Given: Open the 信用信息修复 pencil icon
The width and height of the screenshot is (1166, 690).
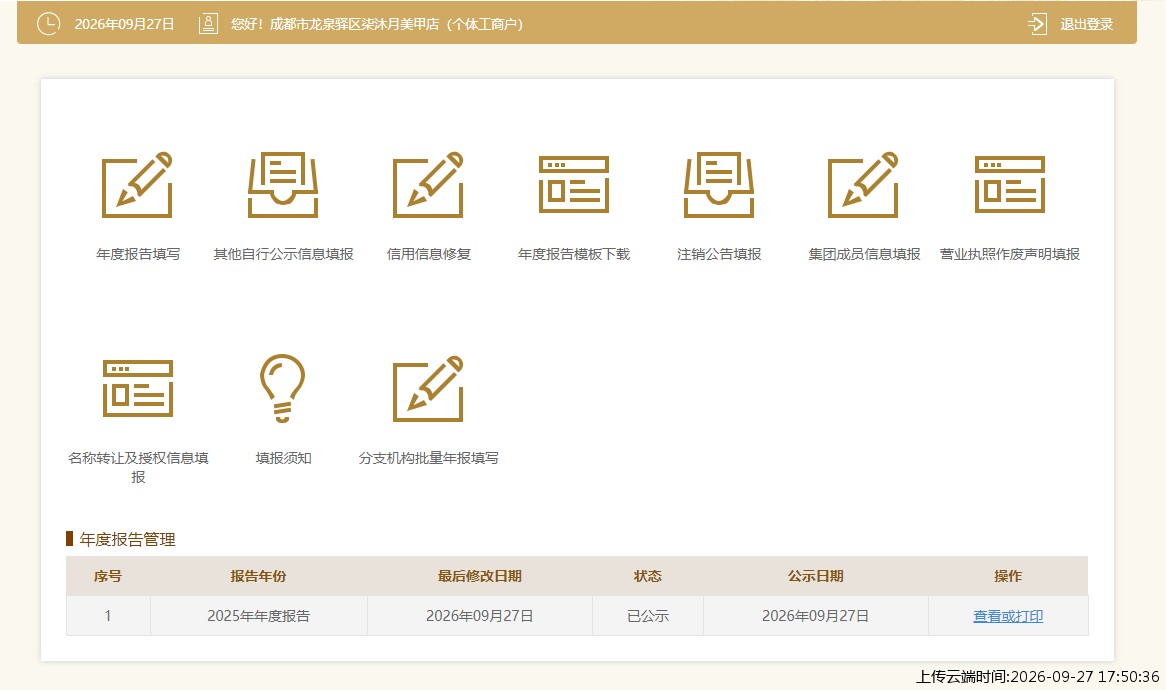Looking at the screenshot, I should pos(428,185).
